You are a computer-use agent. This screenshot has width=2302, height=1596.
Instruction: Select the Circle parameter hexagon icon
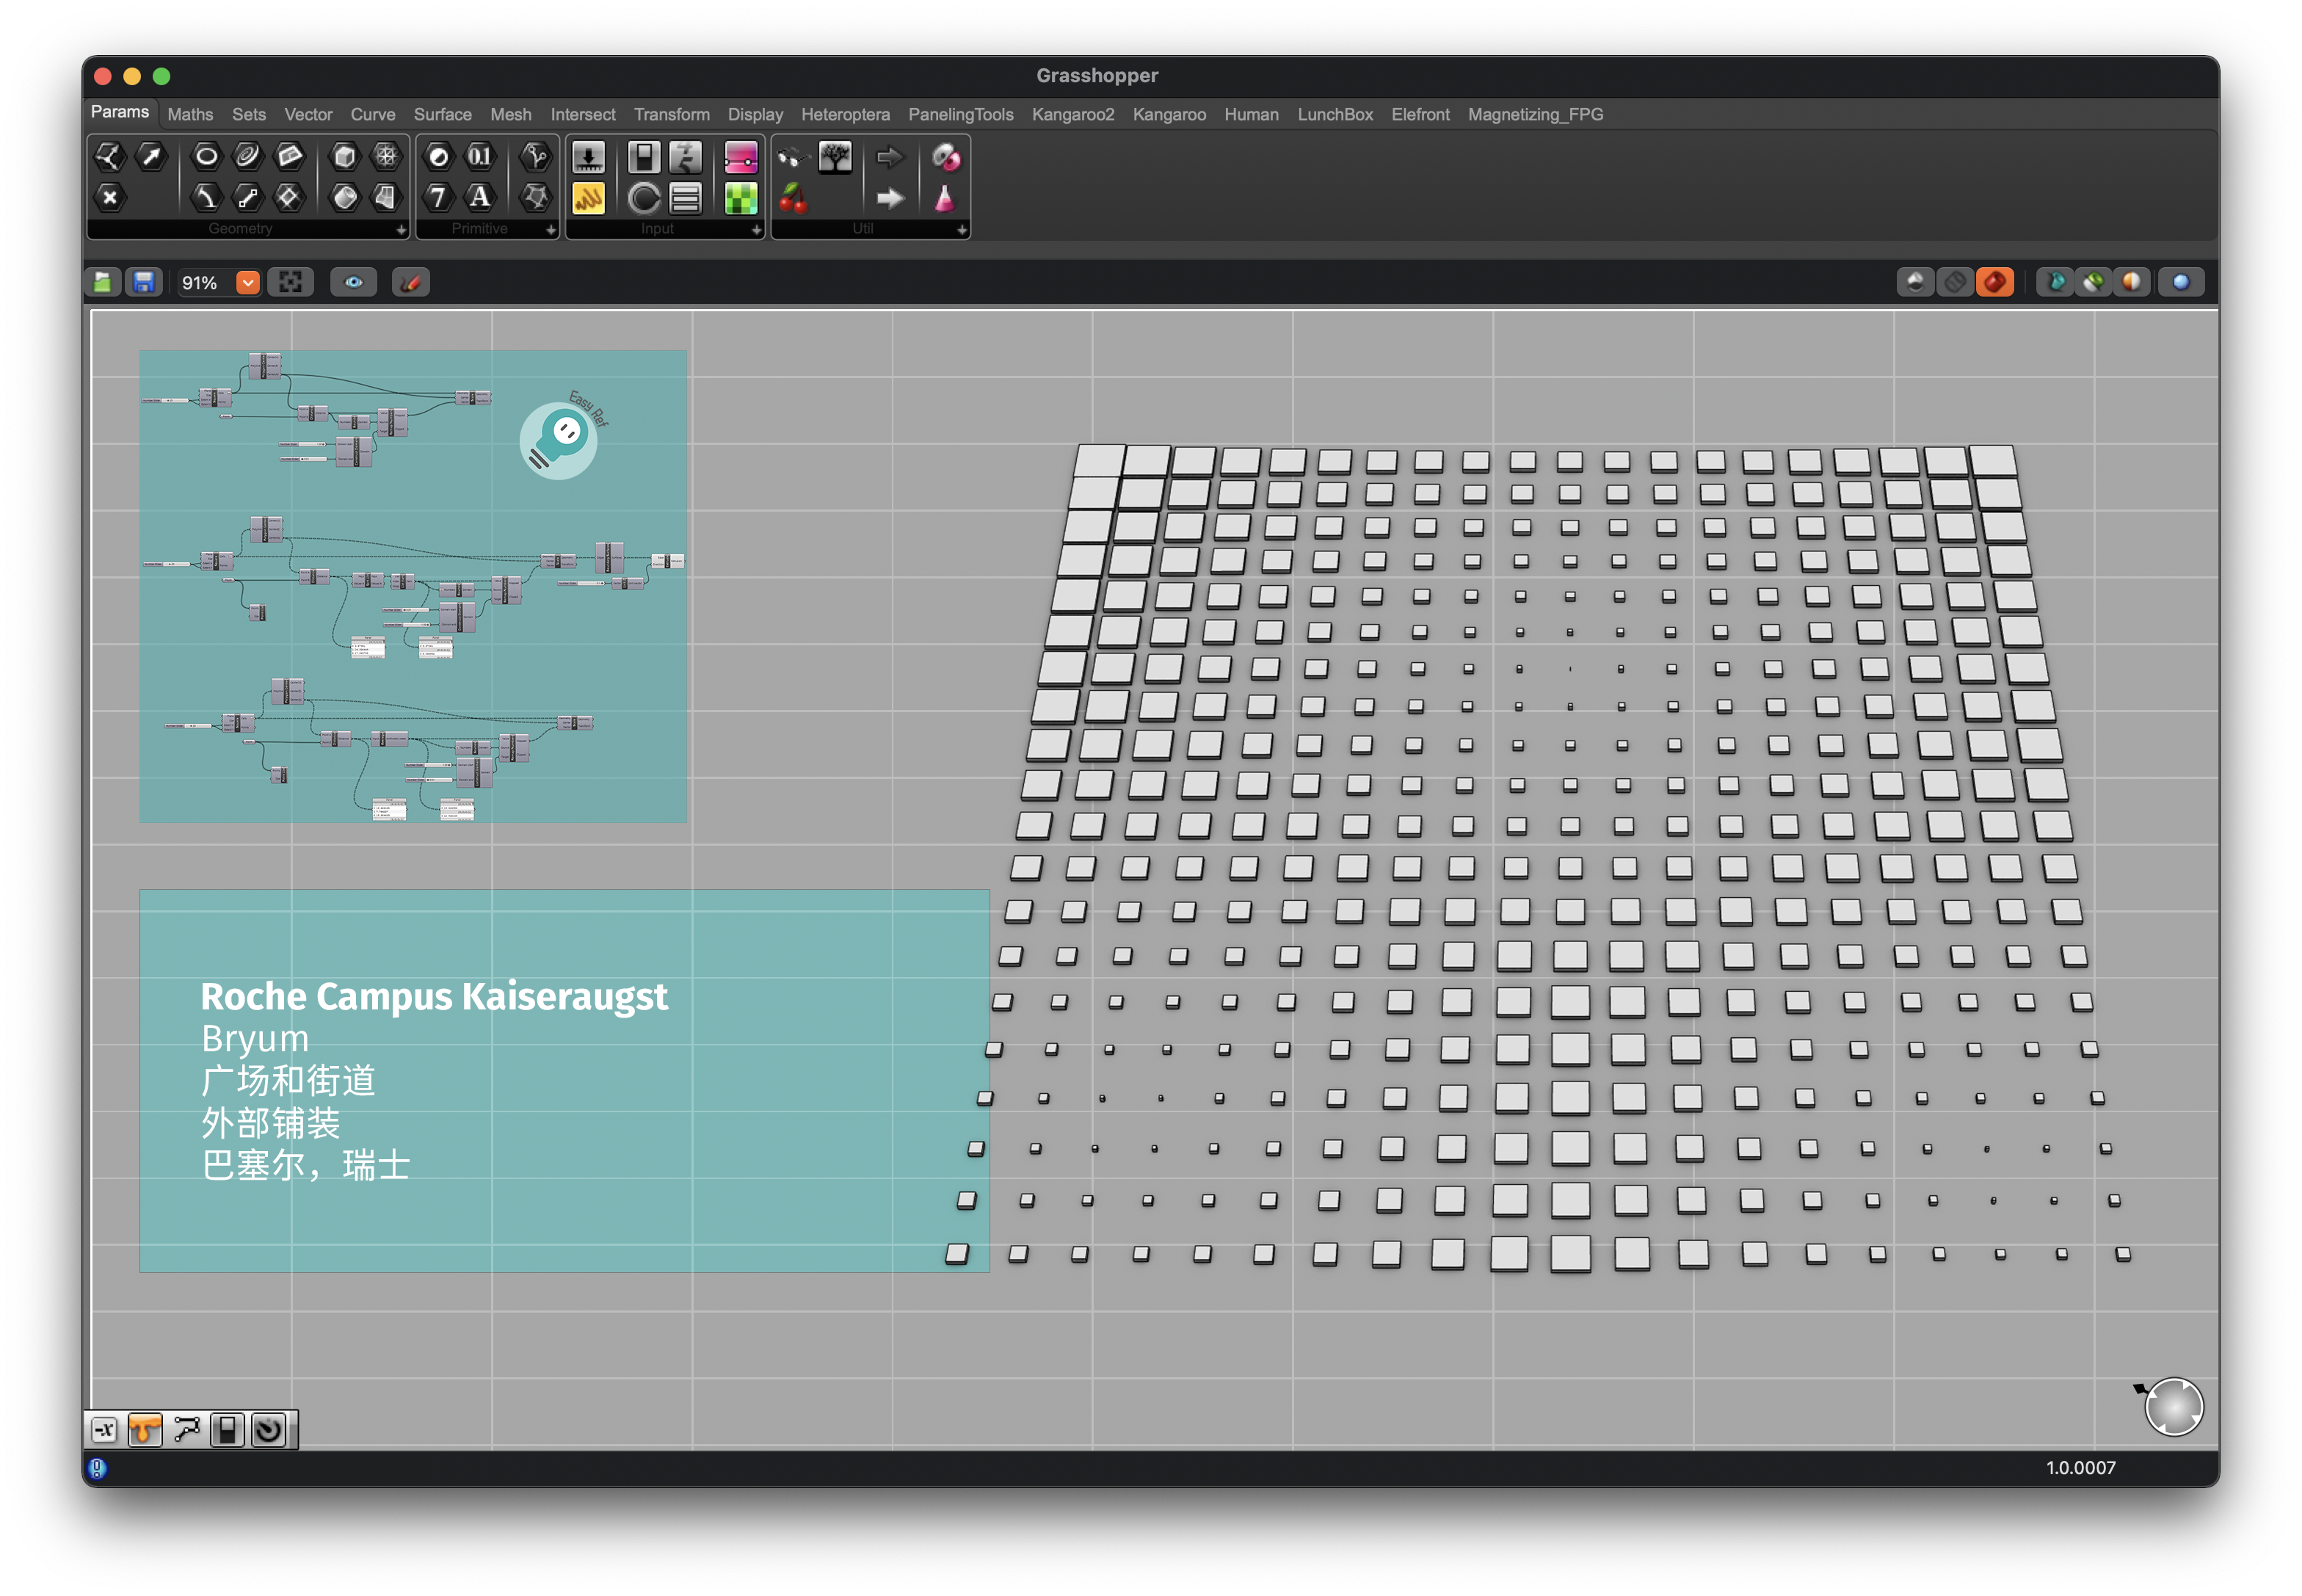(x=206, y=156)
